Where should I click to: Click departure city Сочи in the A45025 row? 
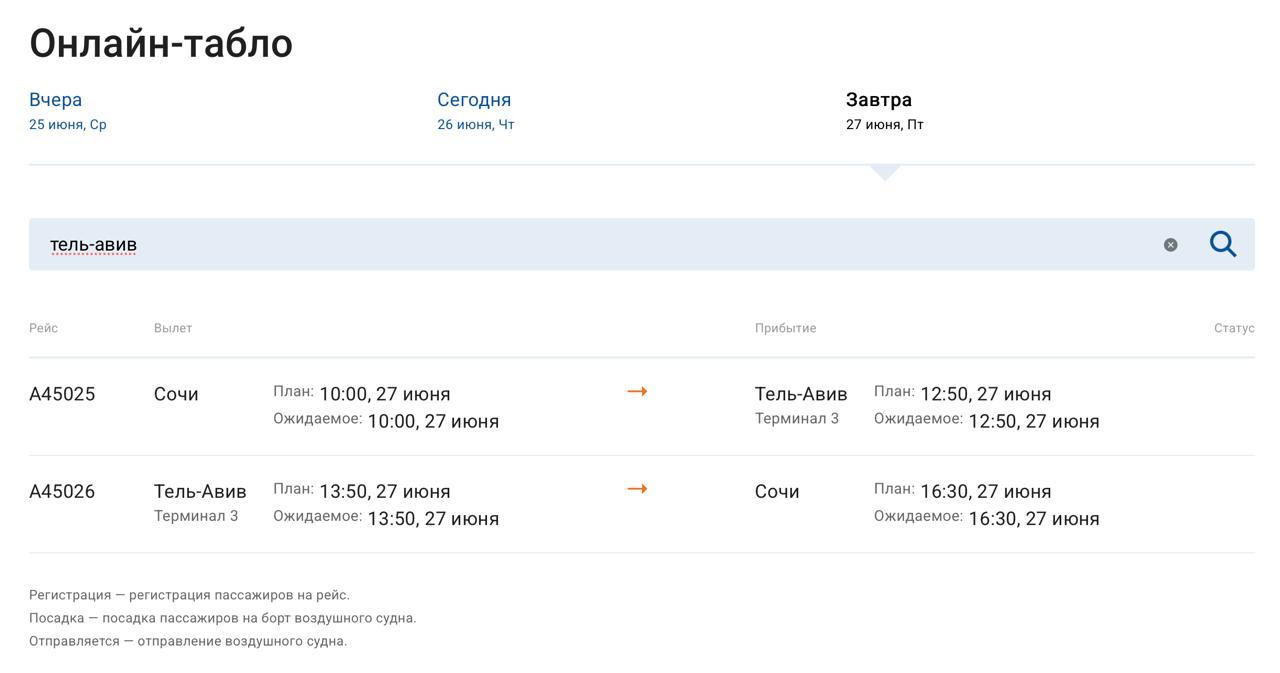click(x=176, y=394)
